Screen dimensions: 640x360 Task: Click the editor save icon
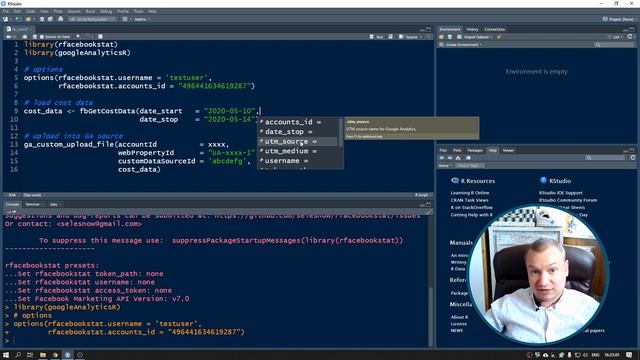(35, 37)
